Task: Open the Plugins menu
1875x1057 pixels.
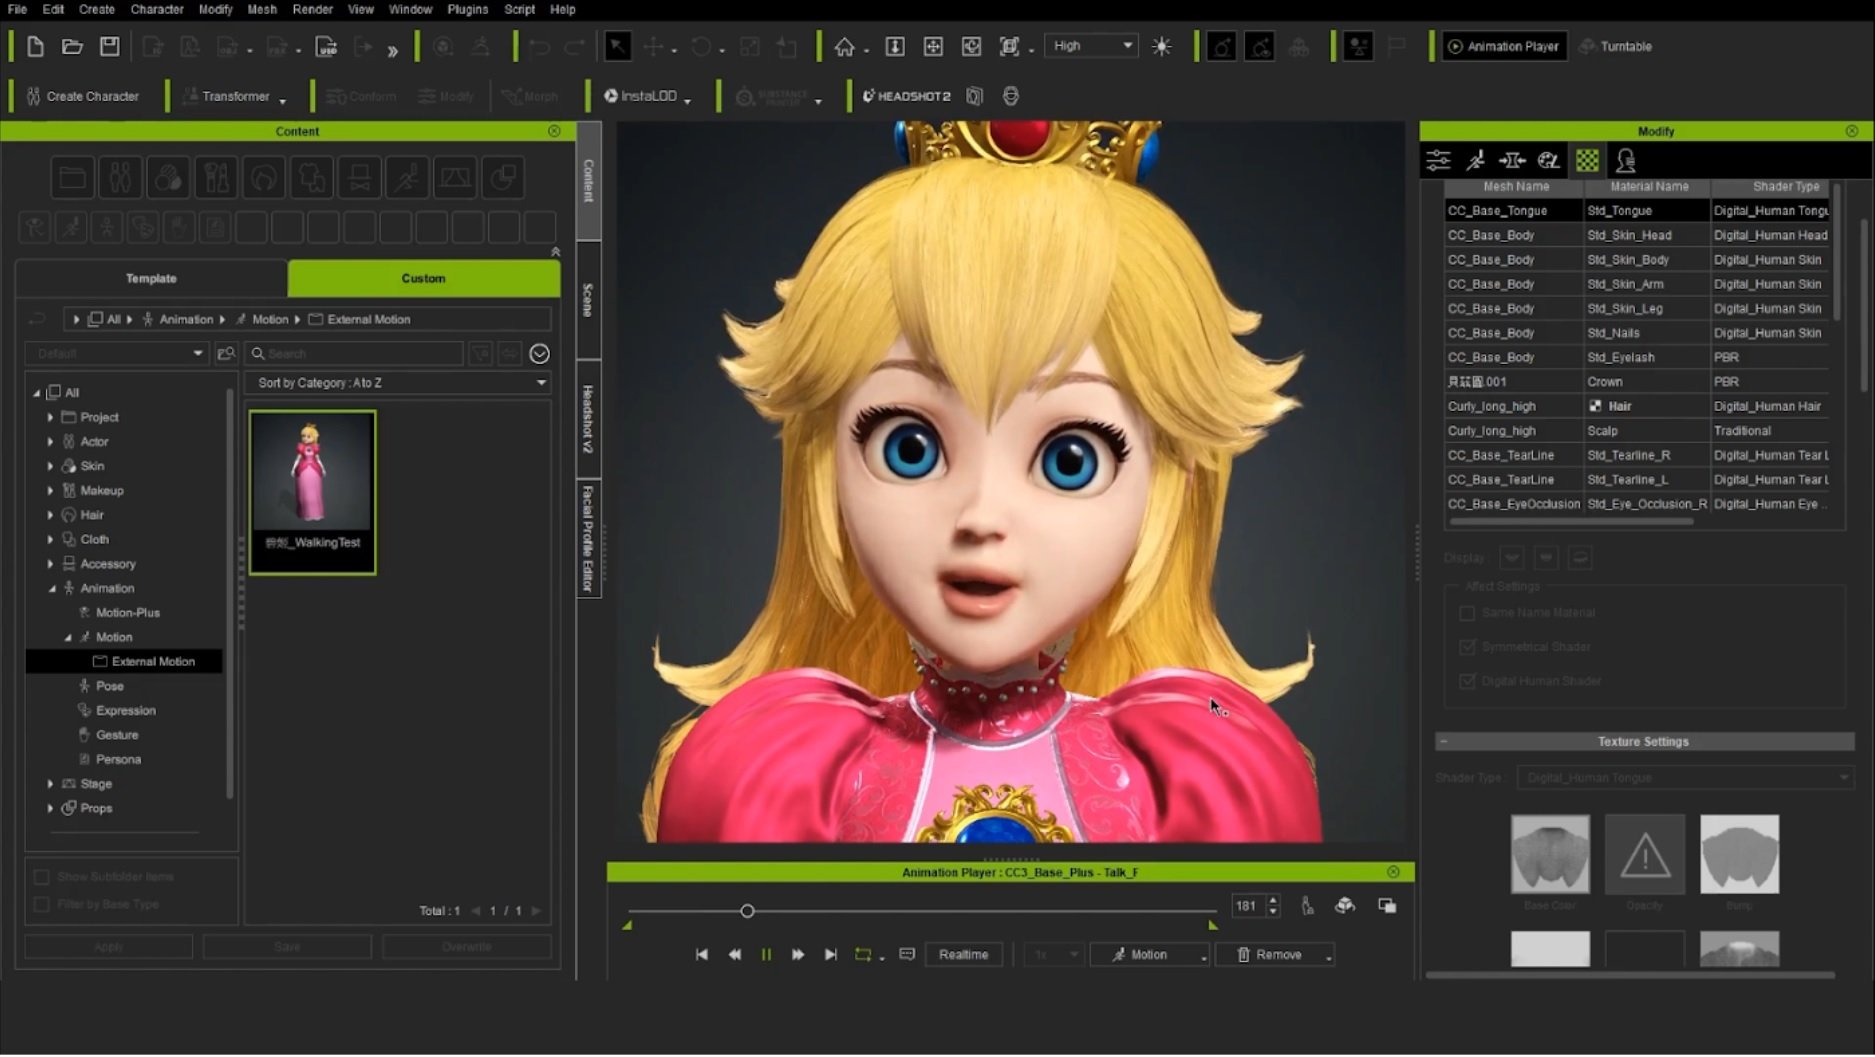Action: (467, 9)
